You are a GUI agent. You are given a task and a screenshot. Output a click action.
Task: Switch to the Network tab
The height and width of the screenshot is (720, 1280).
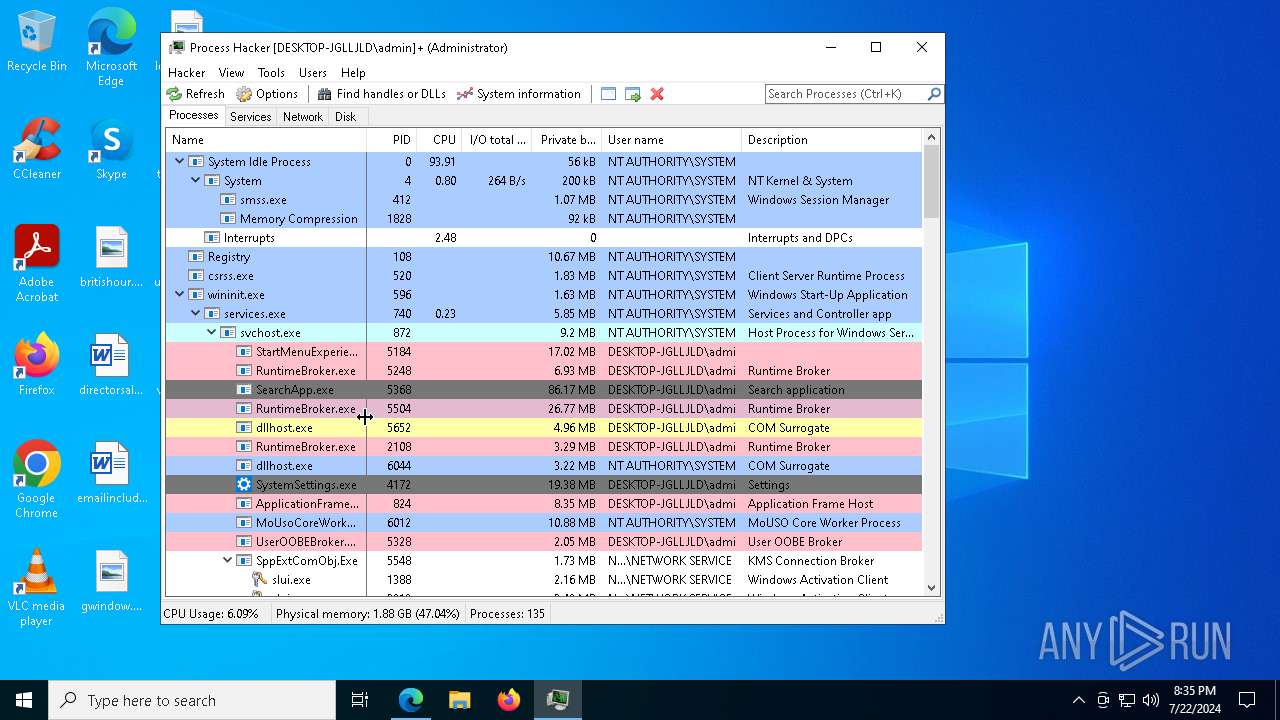[x=303, y=117]
